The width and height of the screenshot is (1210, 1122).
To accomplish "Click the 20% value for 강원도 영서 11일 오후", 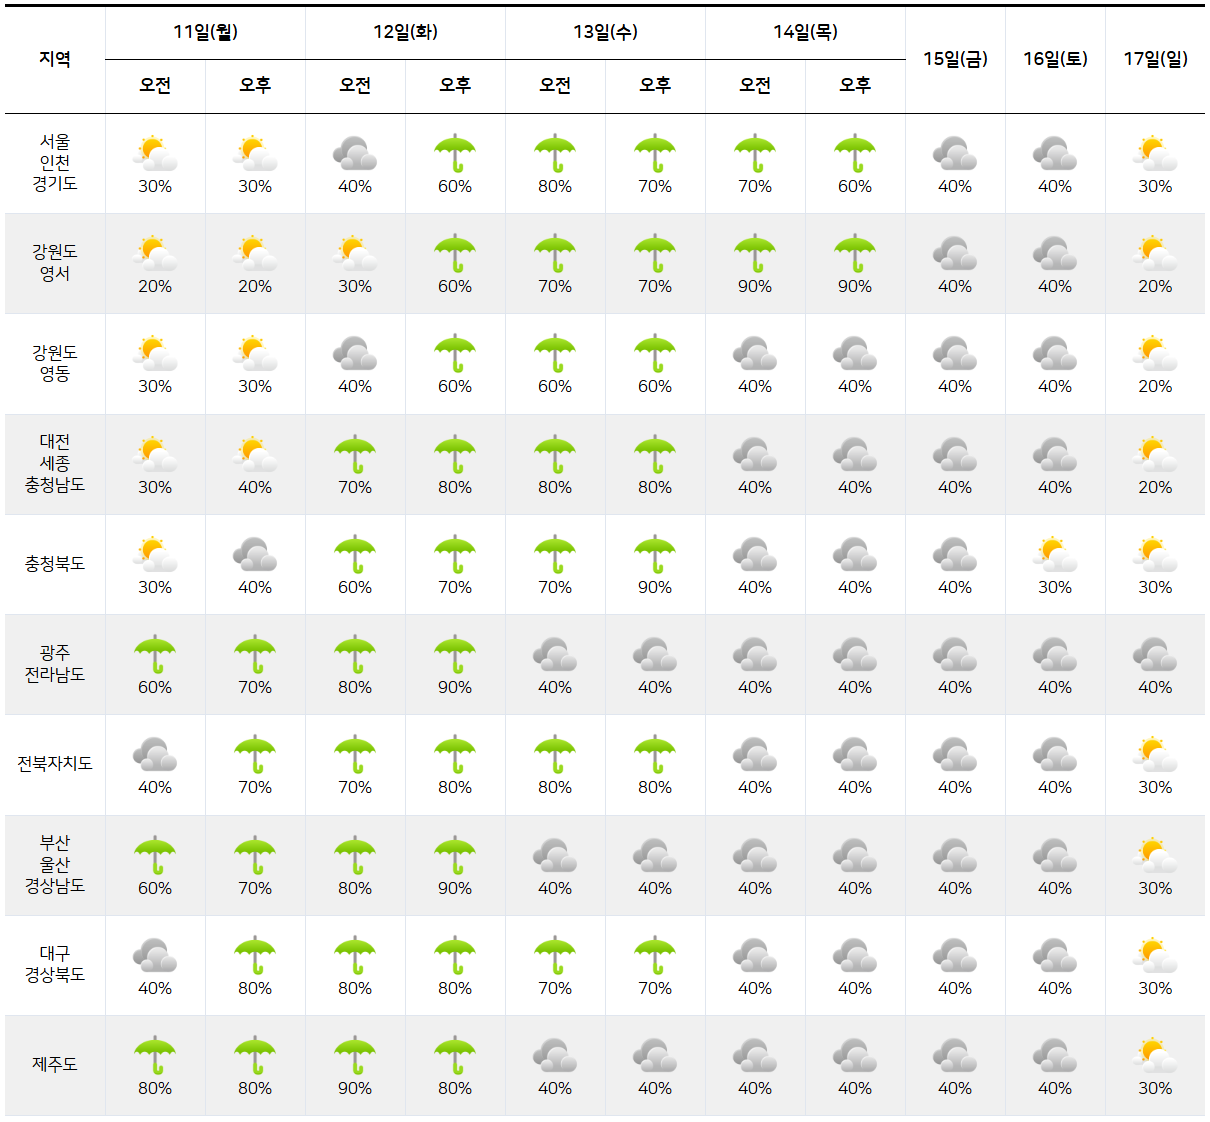I will click(255, 287).
